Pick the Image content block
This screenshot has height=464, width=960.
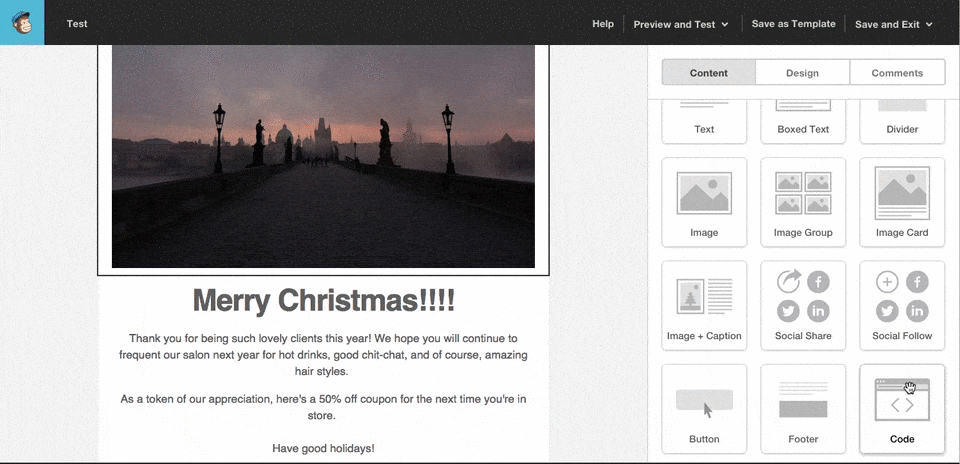(x=704, y=201)
